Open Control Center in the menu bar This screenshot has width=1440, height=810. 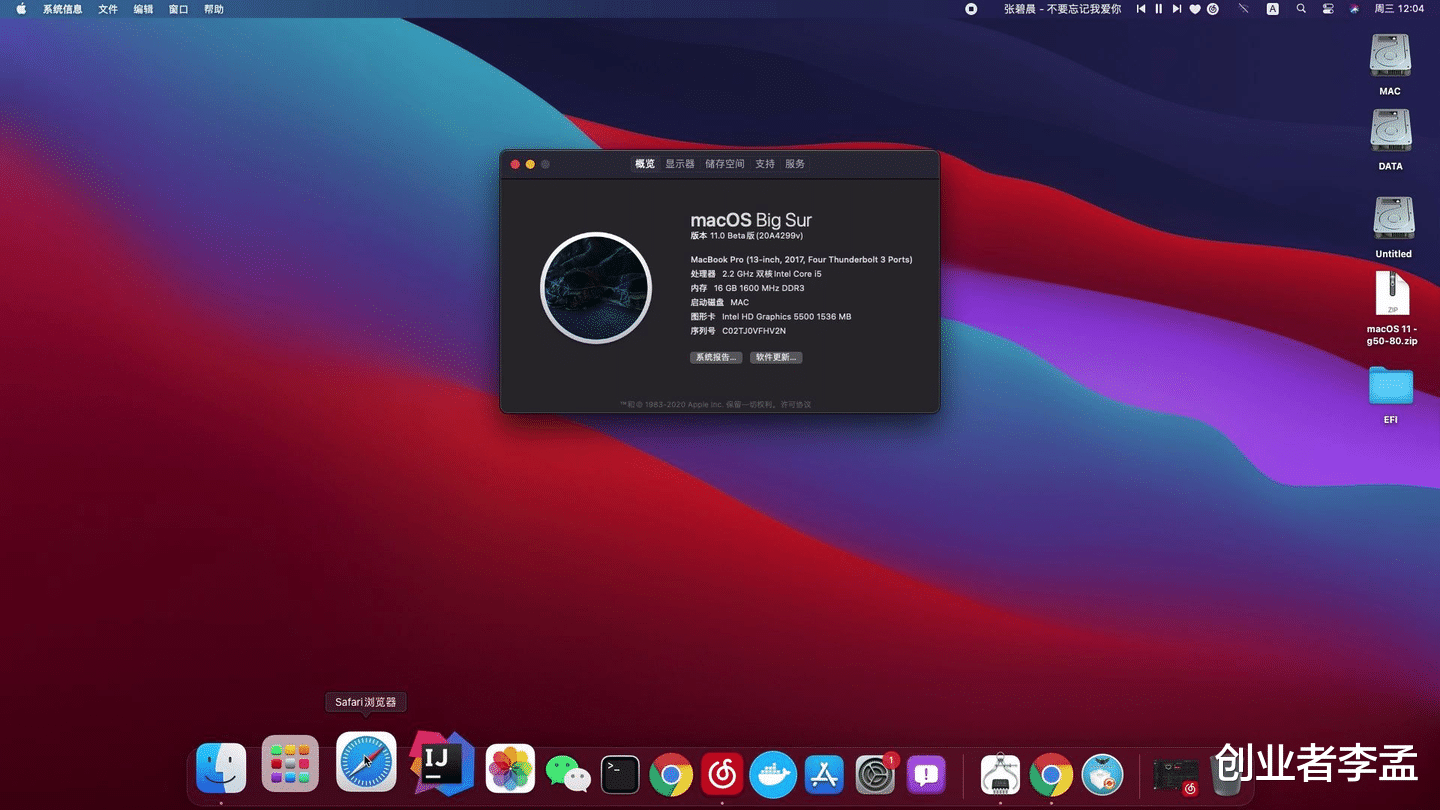pyautogui.click(x=1328, y=9)
